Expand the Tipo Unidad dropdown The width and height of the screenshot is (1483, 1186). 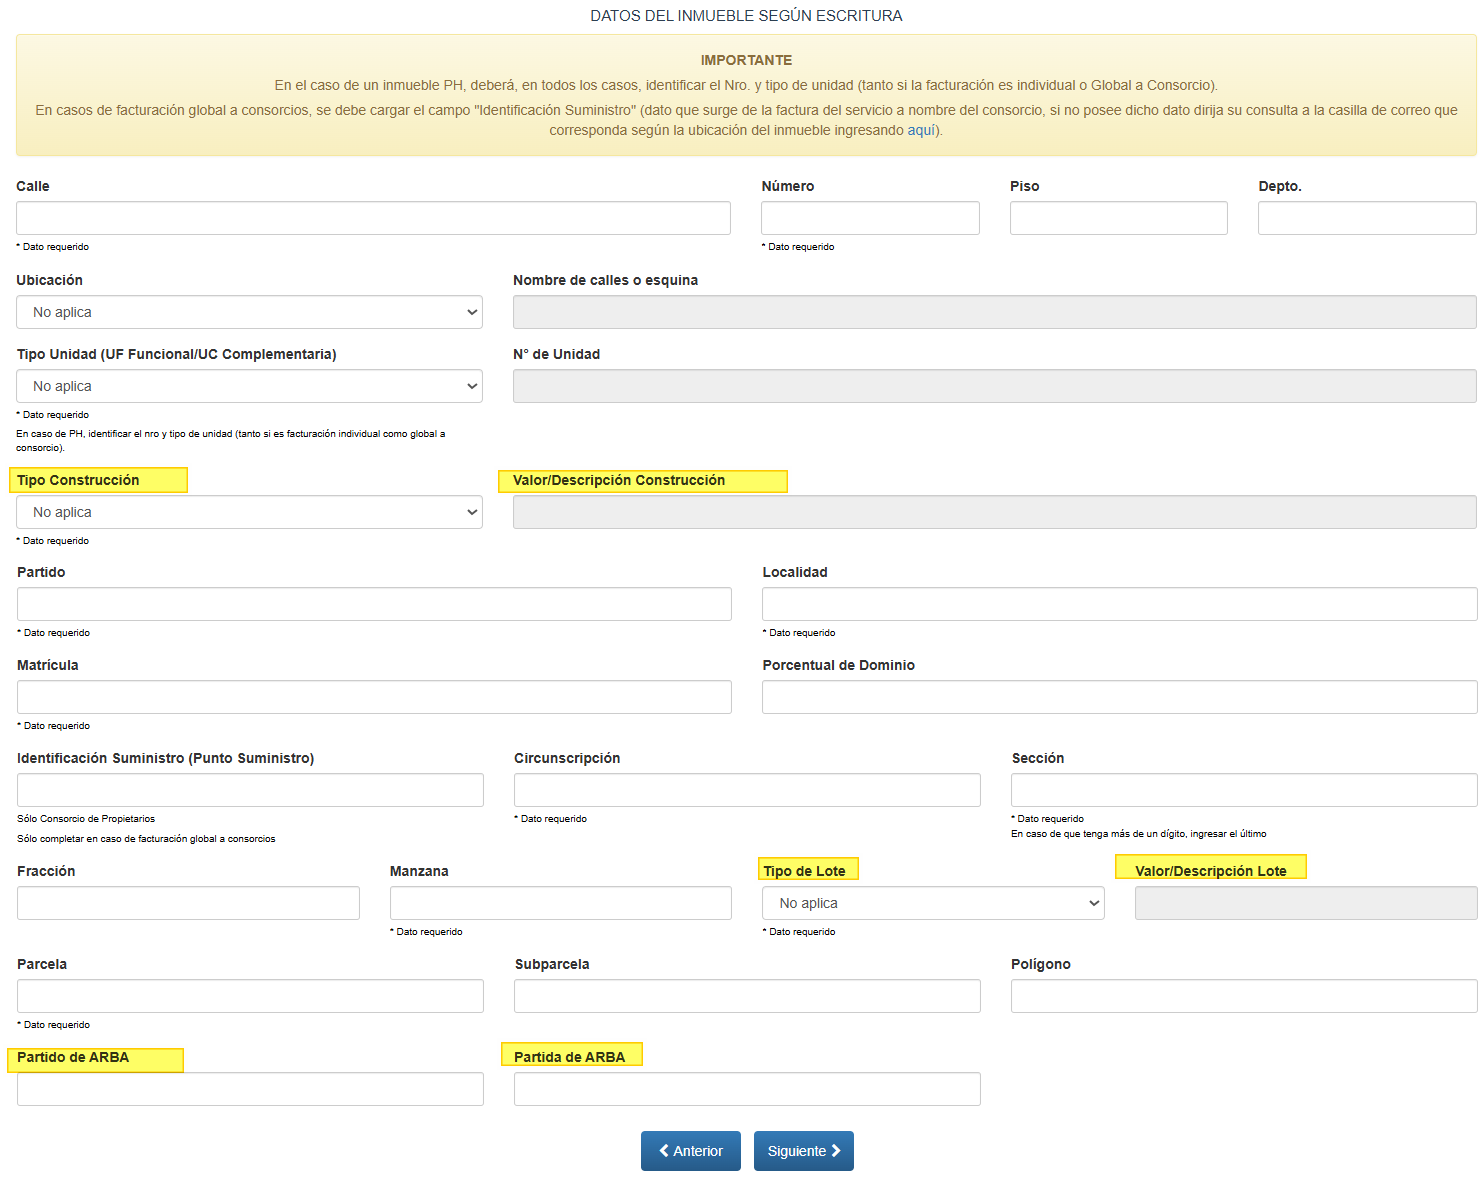click(x=249, y=386)
